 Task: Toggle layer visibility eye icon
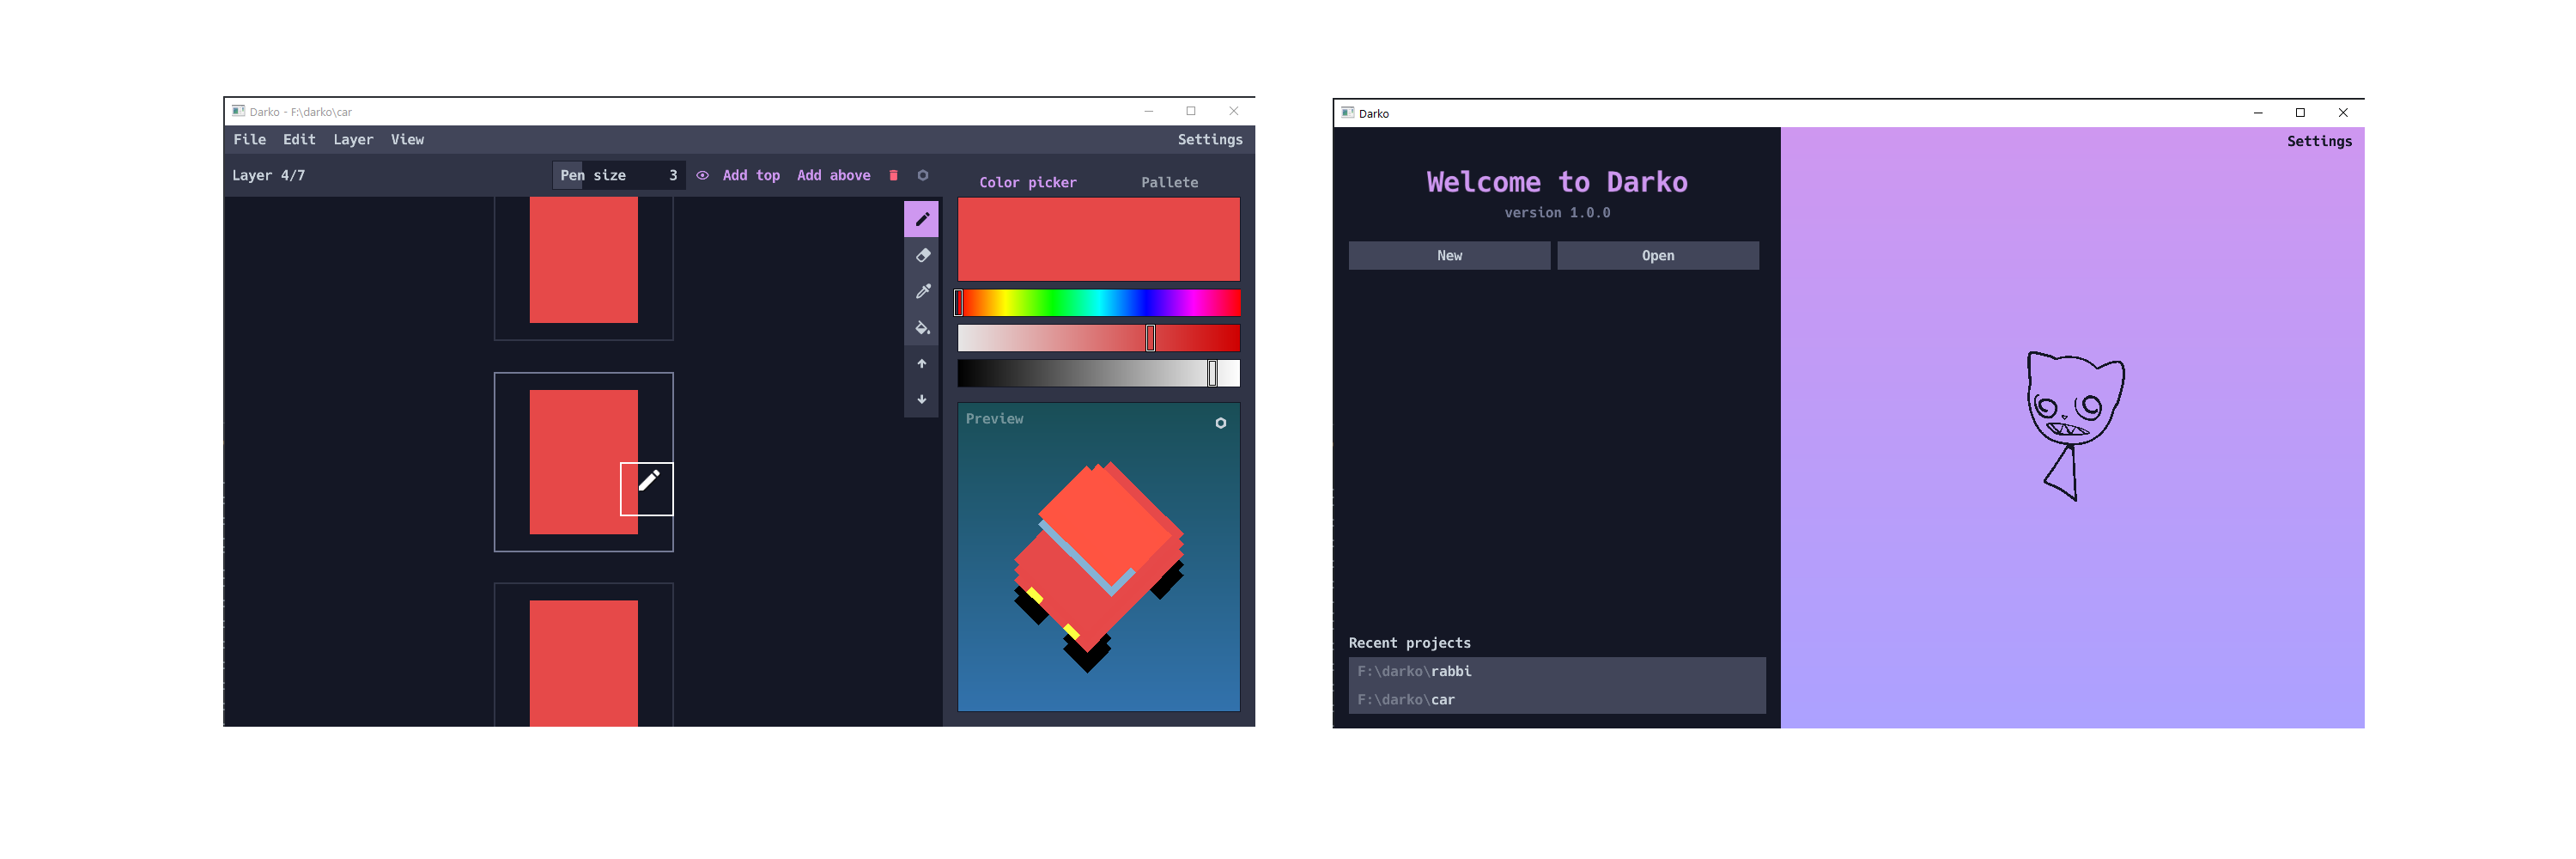click(x=702, y=175)
